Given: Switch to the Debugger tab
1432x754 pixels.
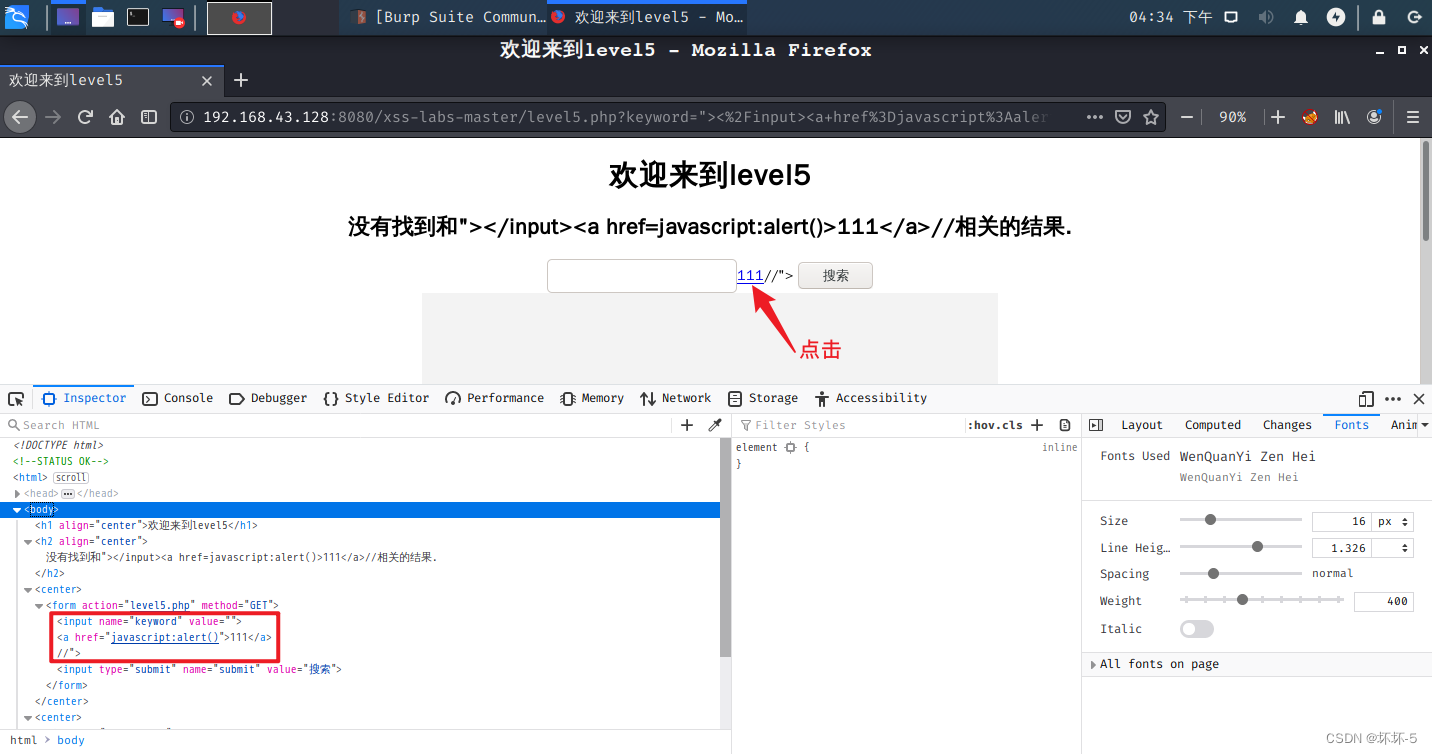Looking at the screenshot, I should coord(268,398).
